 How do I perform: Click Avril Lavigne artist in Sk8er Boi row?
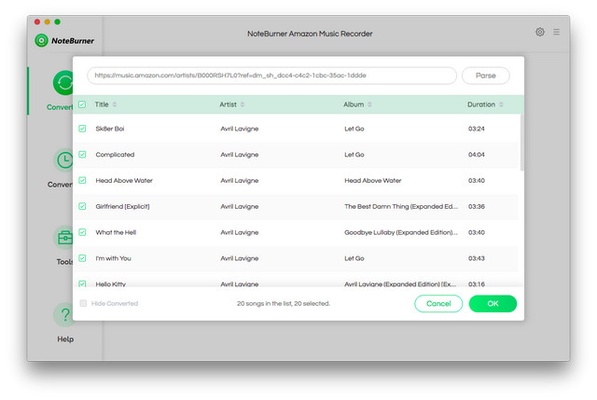pyautogui.click(x=239, y=129)
